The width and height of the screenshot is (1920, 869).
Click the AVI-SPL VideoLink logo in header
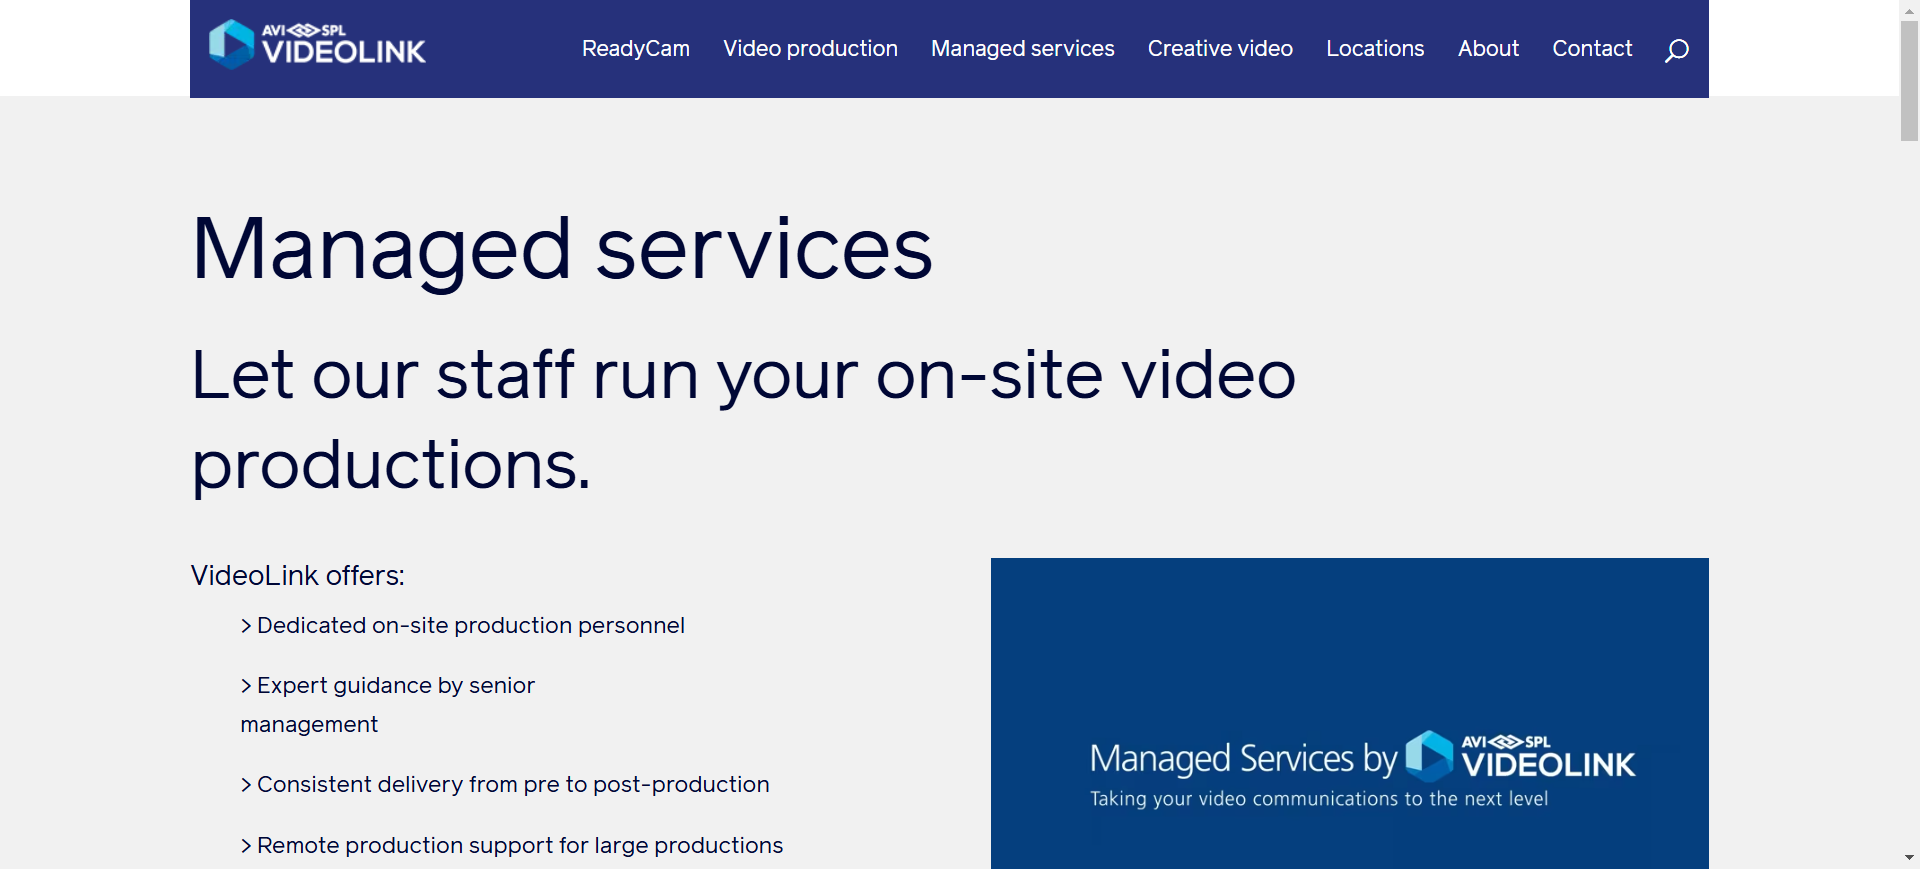[x=317, y=45]
